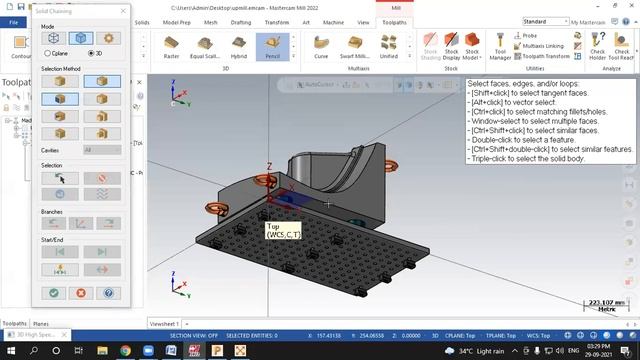The image size is (640, 360).
Task: Open the File tab
Action: pos(13,22)
